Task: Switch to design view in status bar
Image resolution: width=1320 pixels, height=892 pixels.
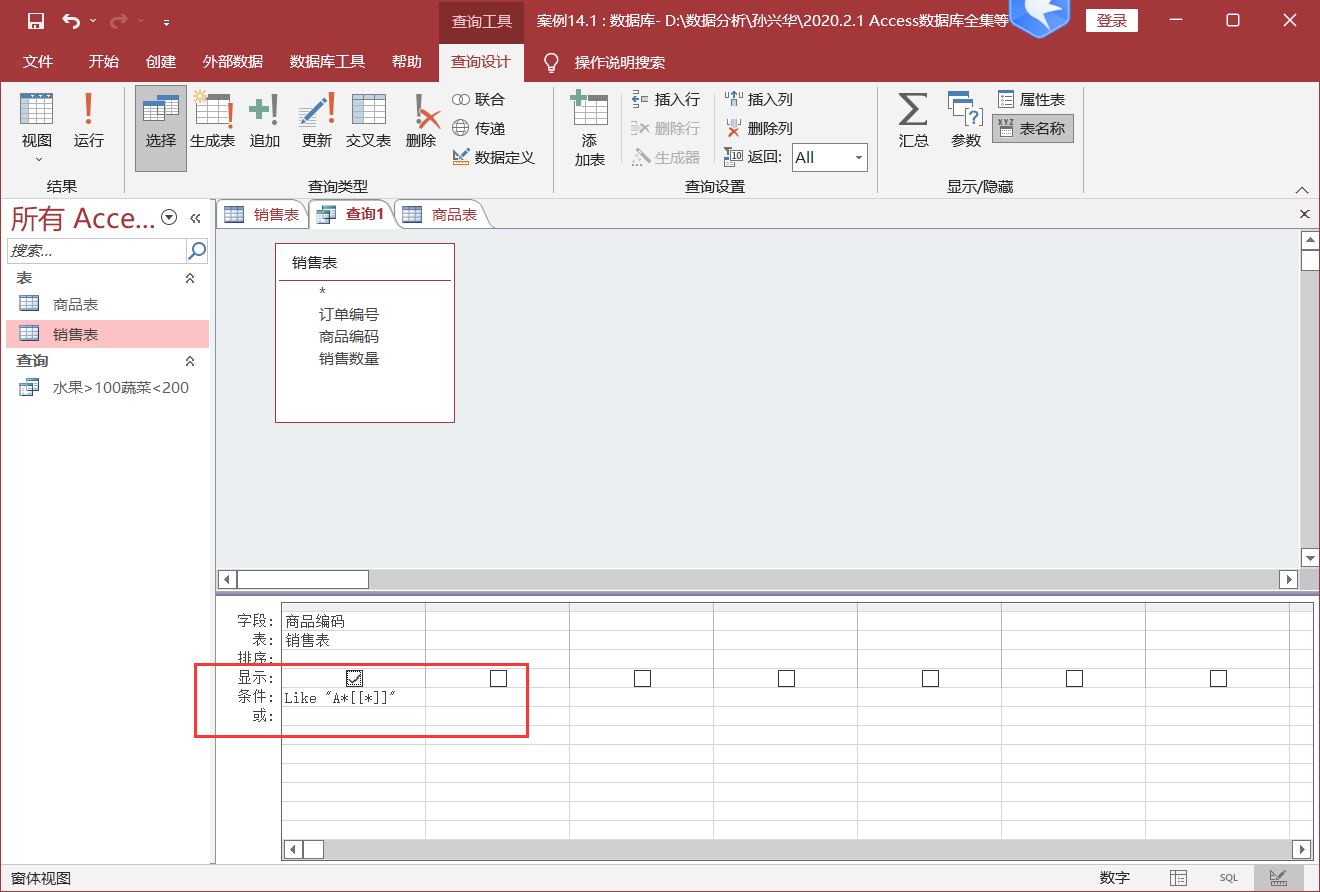Action: (1278, 878)
